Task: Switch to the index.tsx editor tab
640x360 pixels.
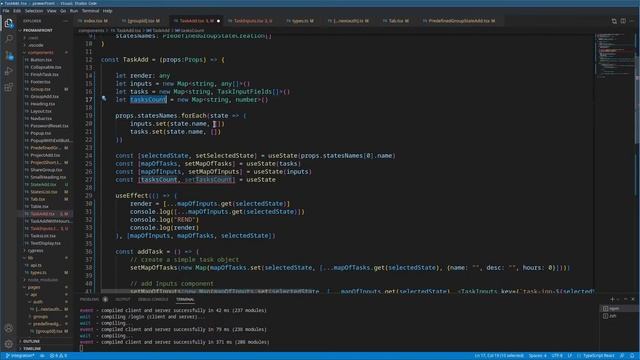Action: [x=96, y=21]
